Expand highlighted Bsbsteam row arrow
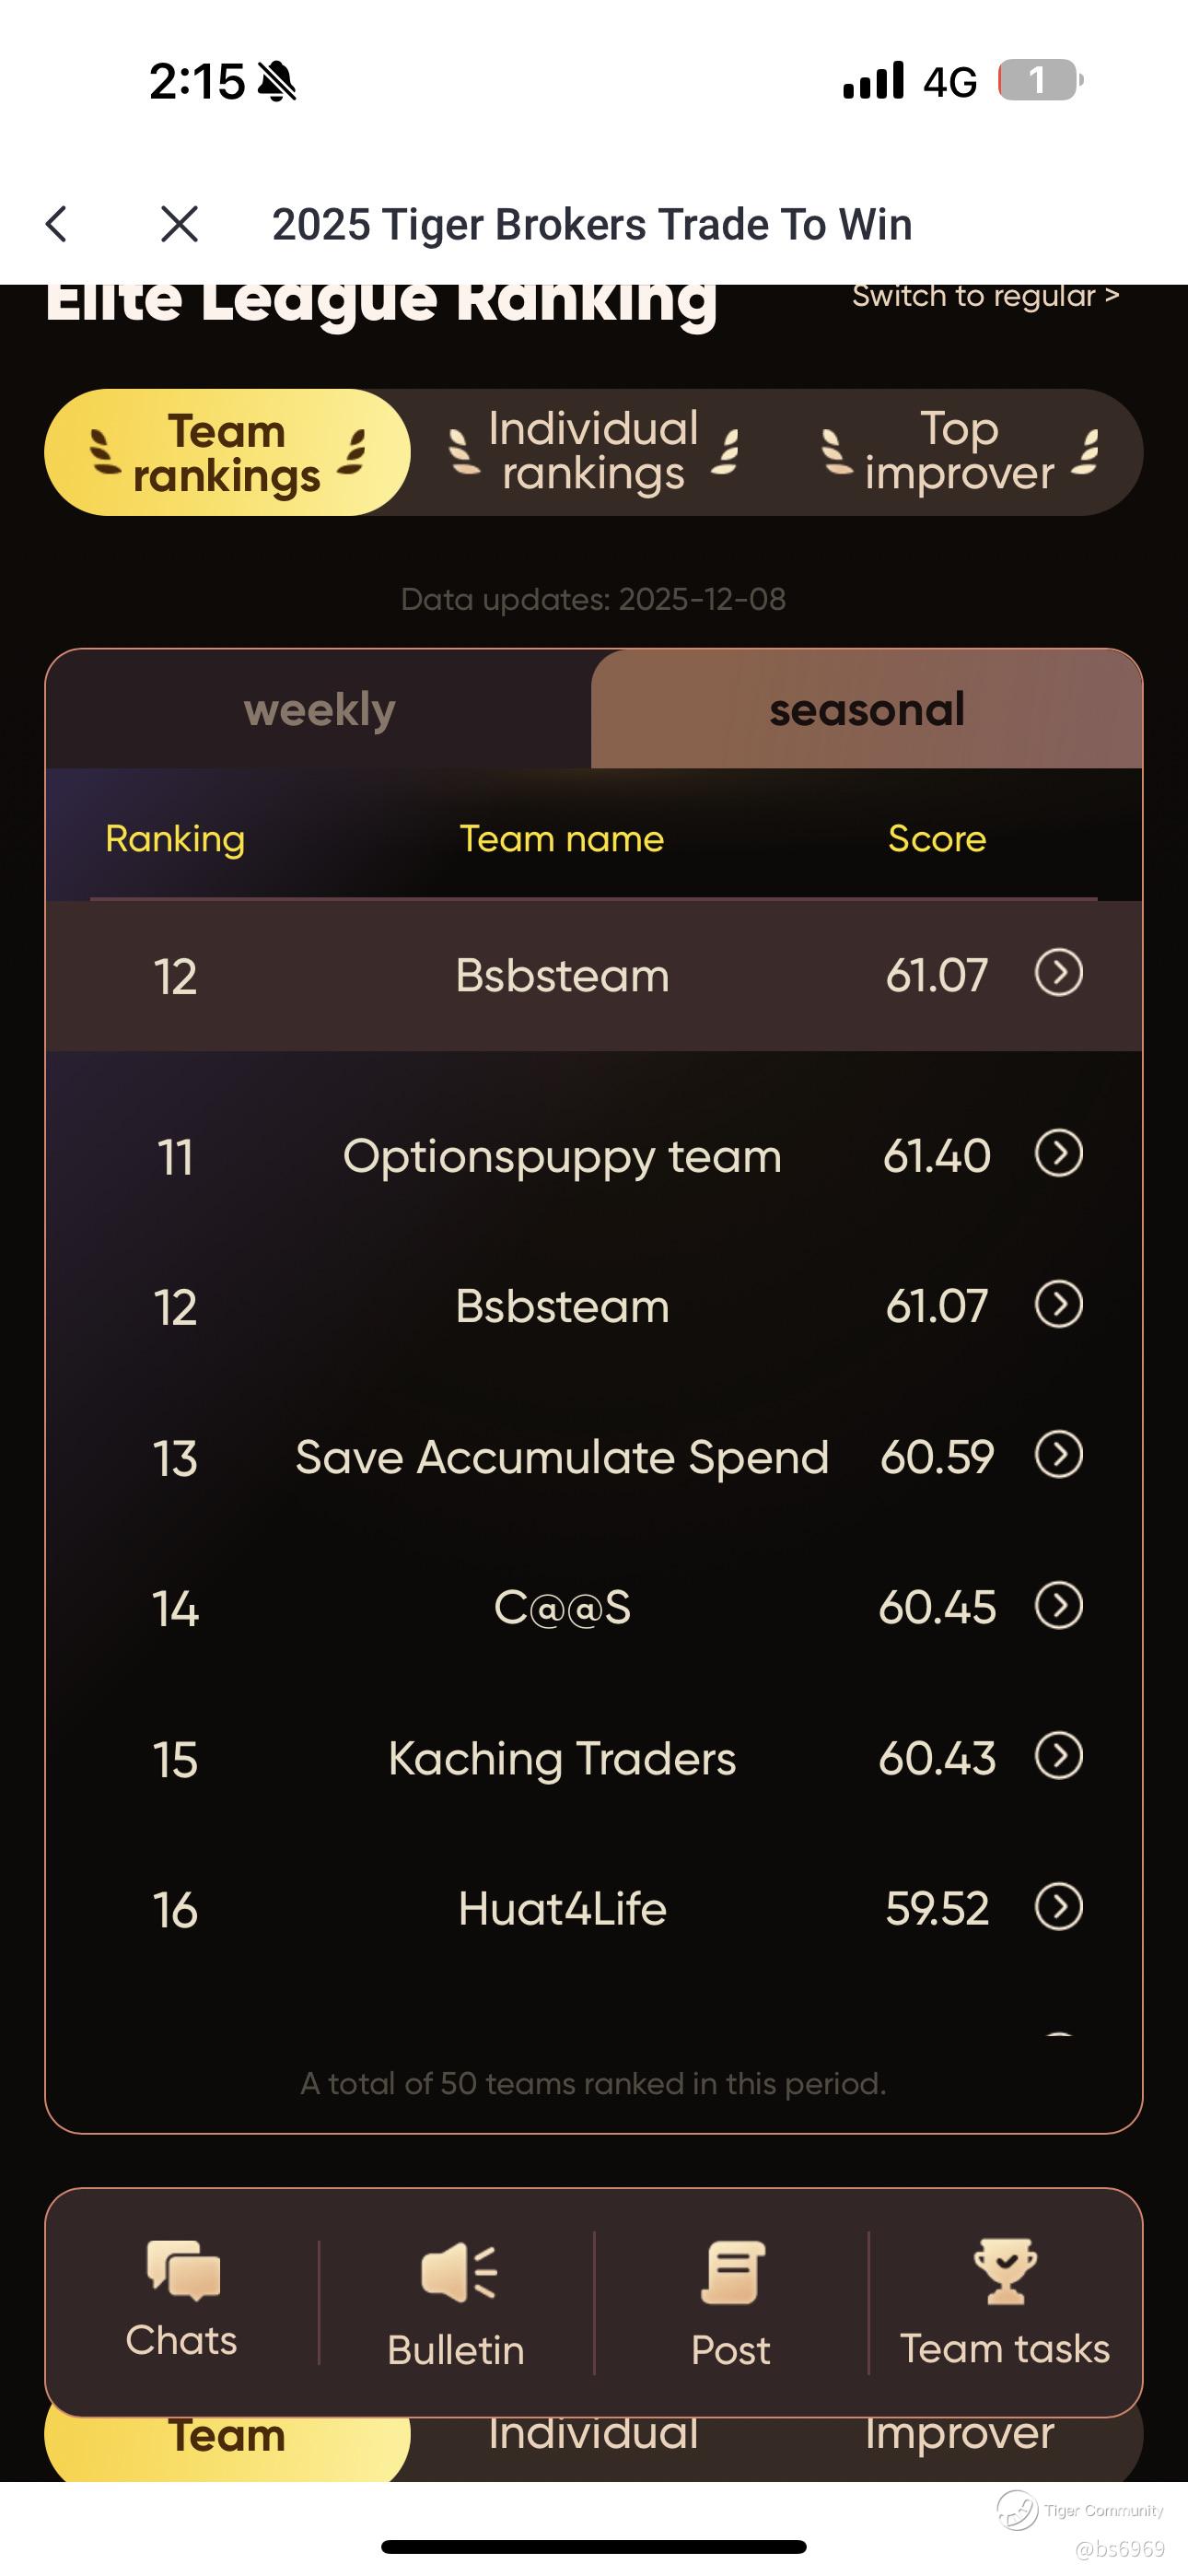Viewport: 1188px width, 2576px height. tap(1059, 973)
